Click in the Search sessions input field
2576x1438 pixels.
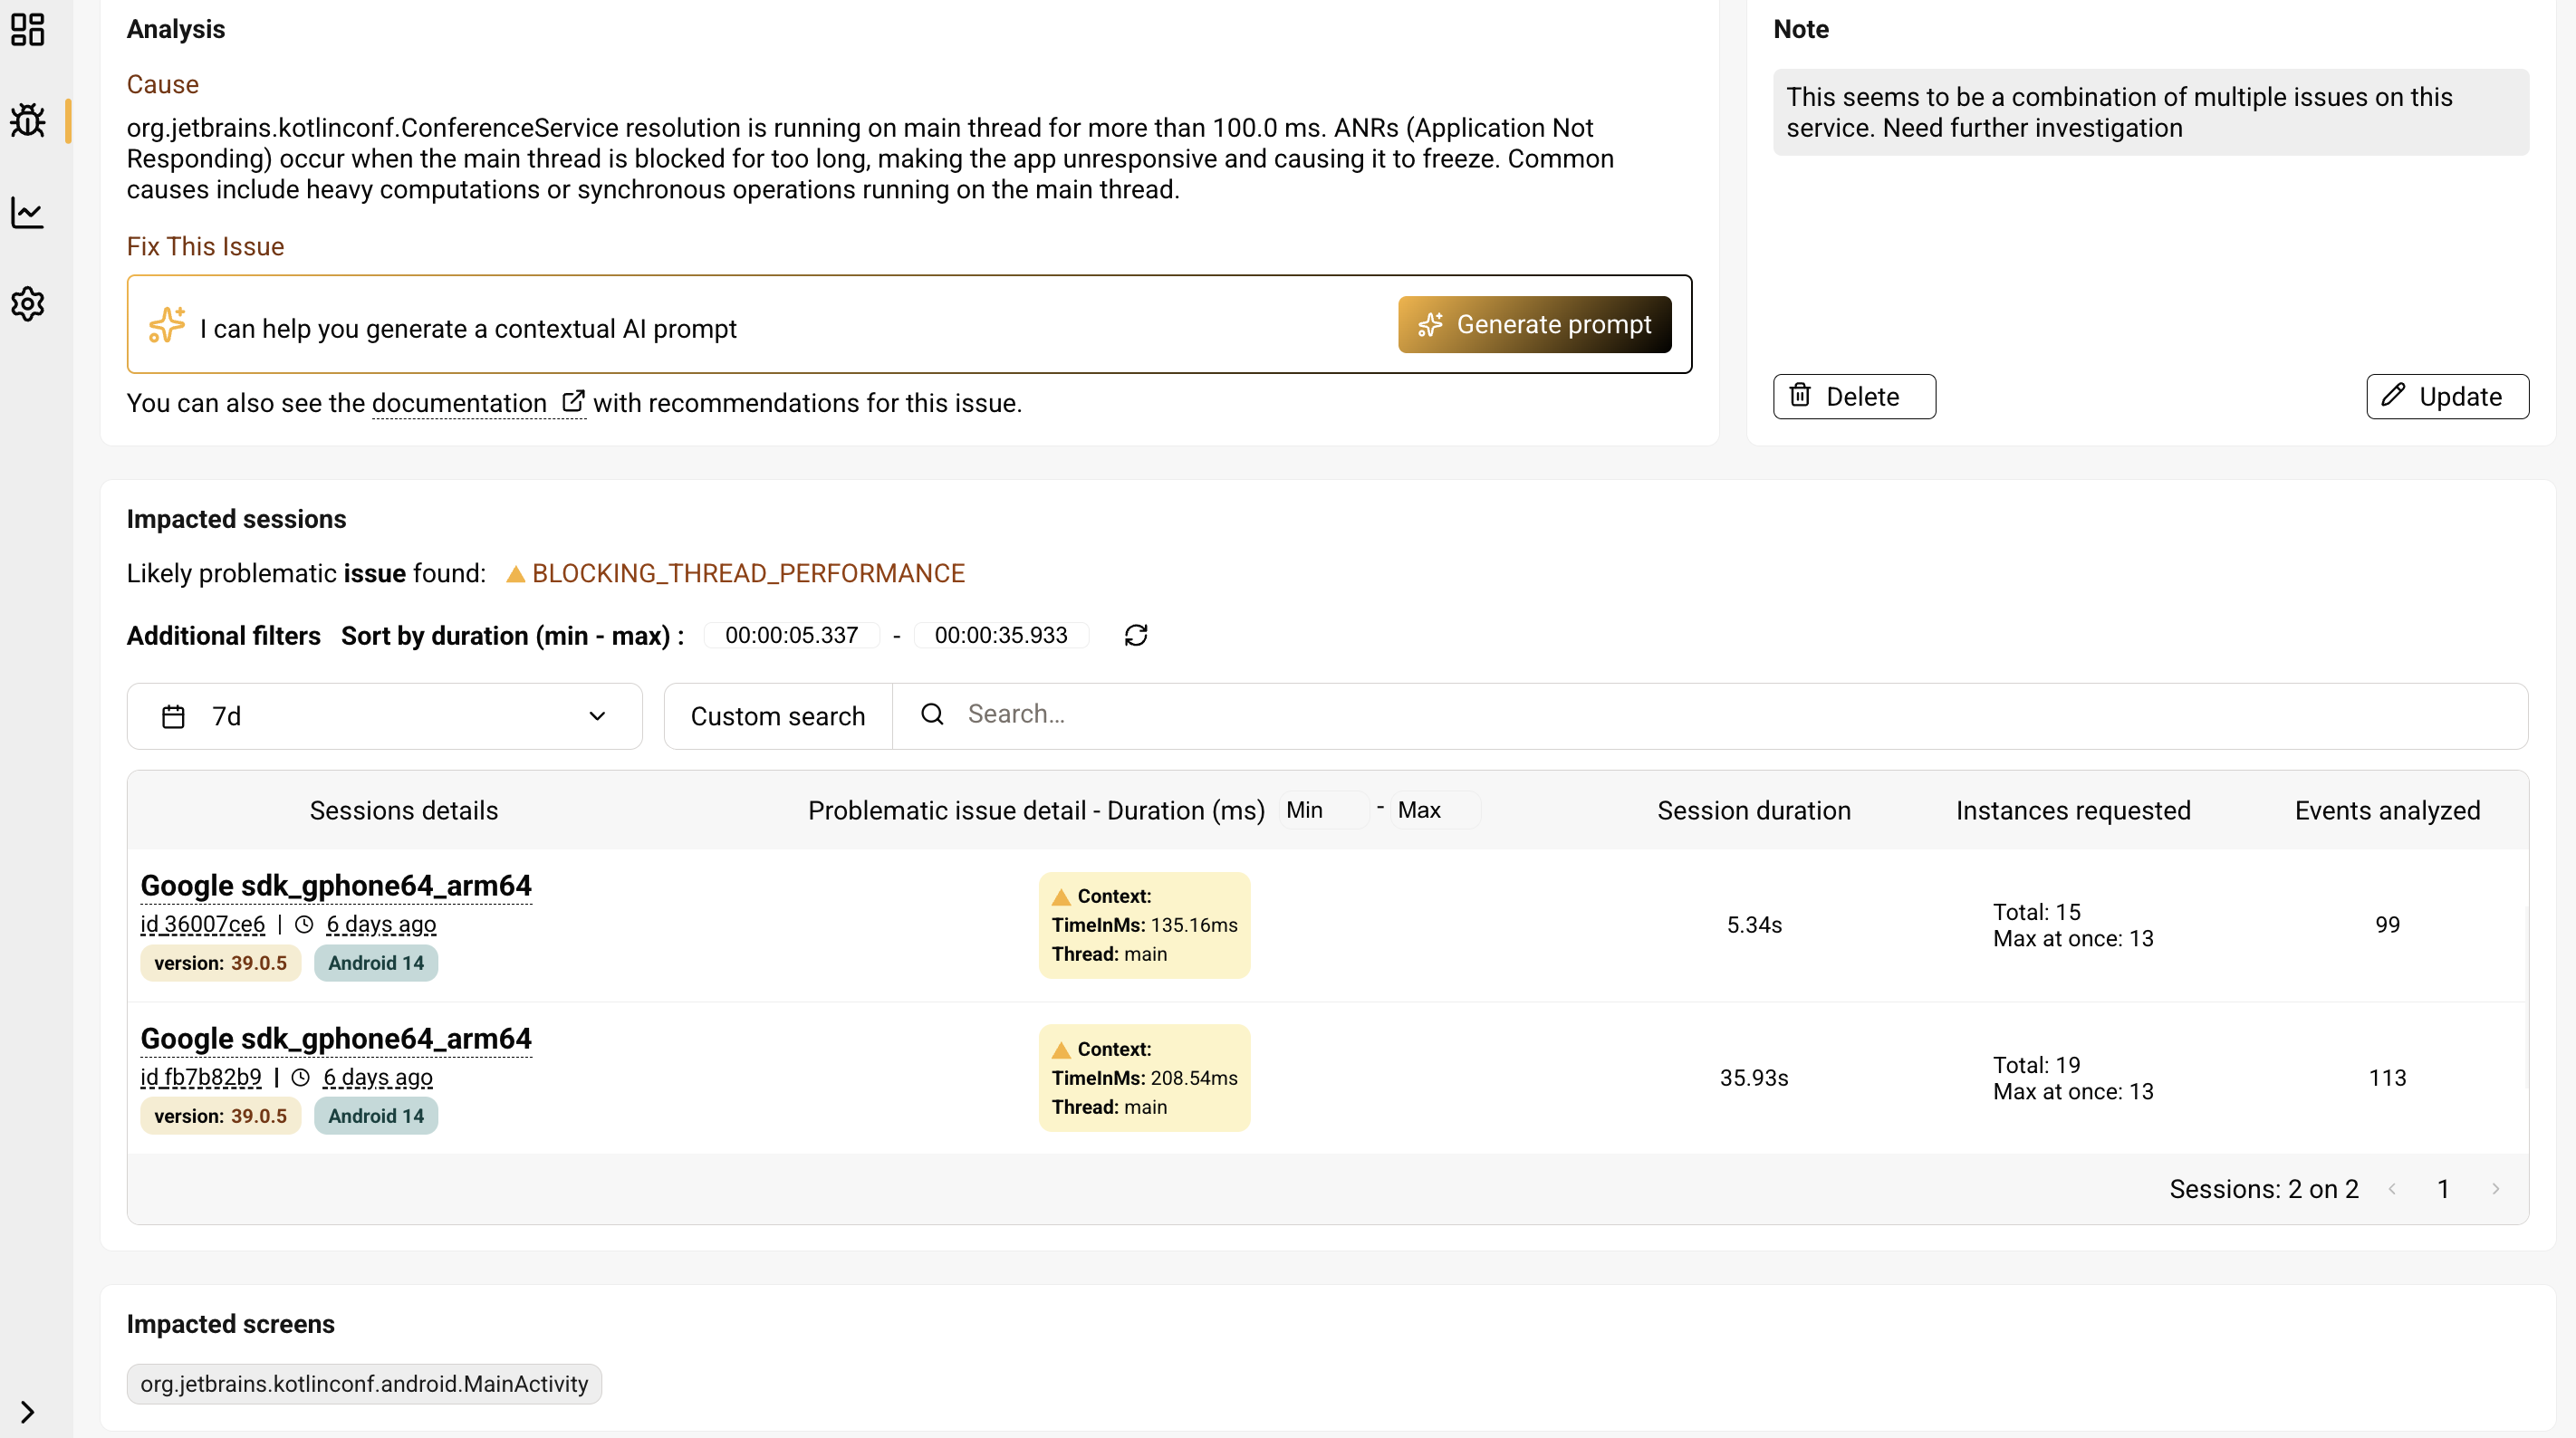(1700, 714)
